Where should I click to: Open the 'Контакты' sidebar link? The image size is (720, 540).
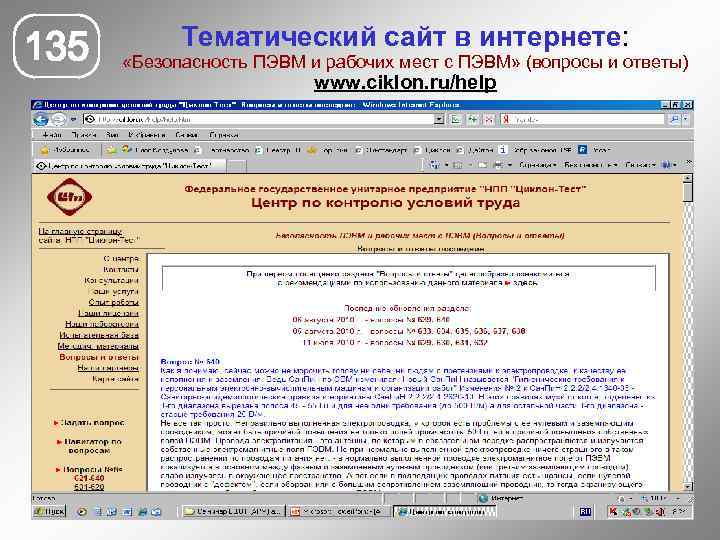click(x=121, y=270)
